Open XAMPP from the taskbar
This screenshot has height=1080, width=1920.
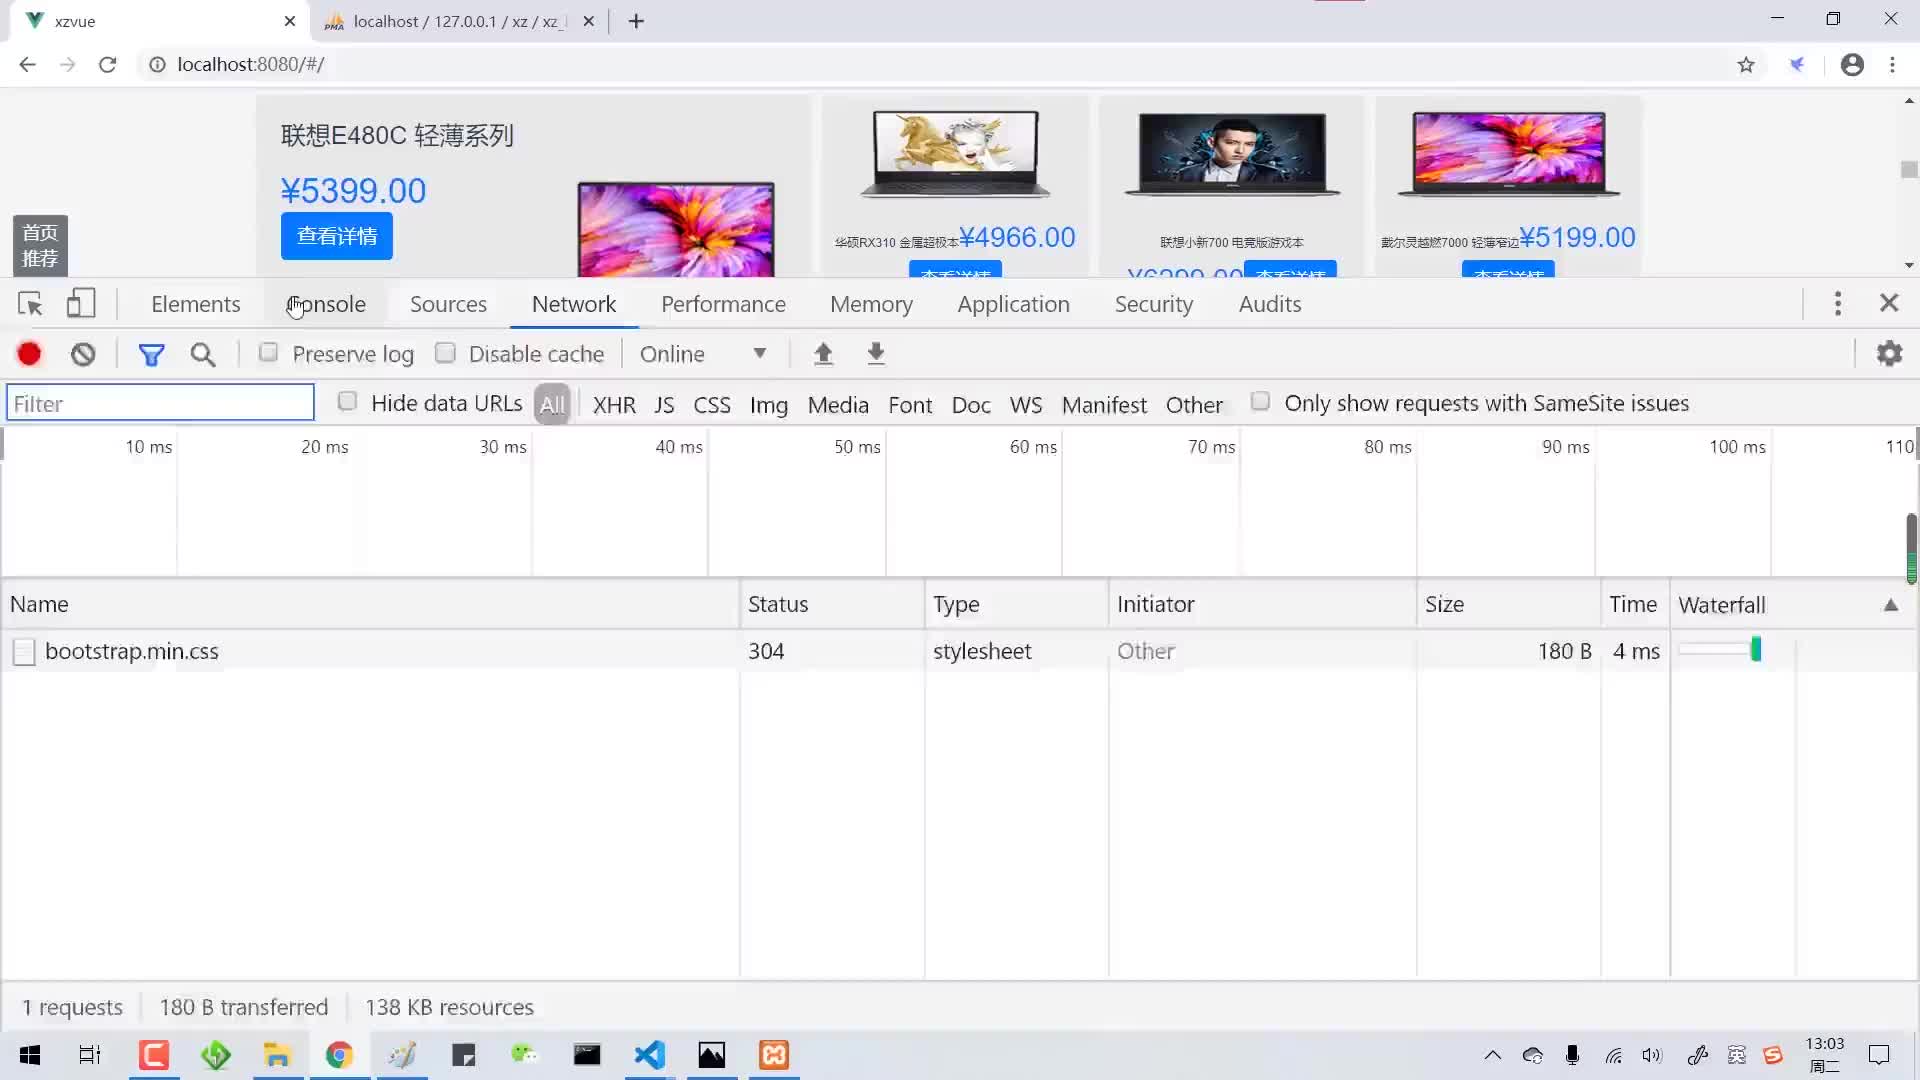774,1055
